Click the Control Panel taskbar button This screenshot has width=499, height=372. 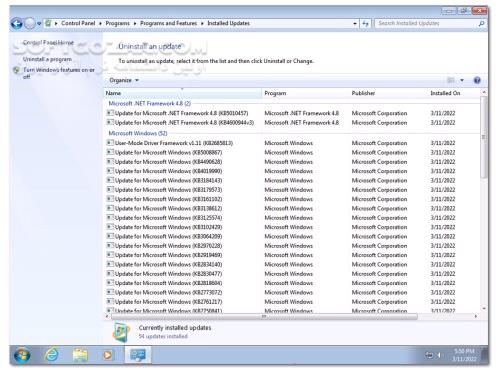(x=138, y=355)
